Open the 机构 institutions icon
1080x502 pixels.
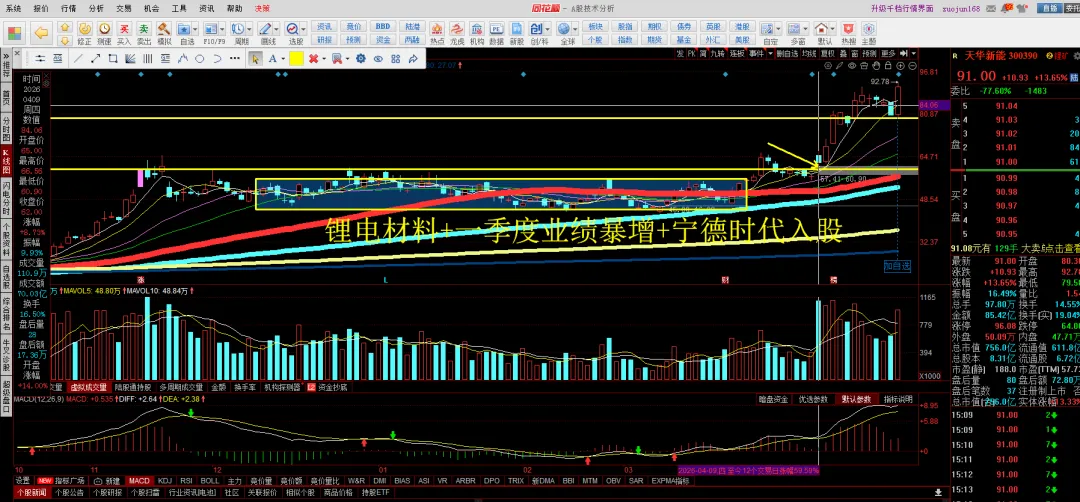point(477,33)
